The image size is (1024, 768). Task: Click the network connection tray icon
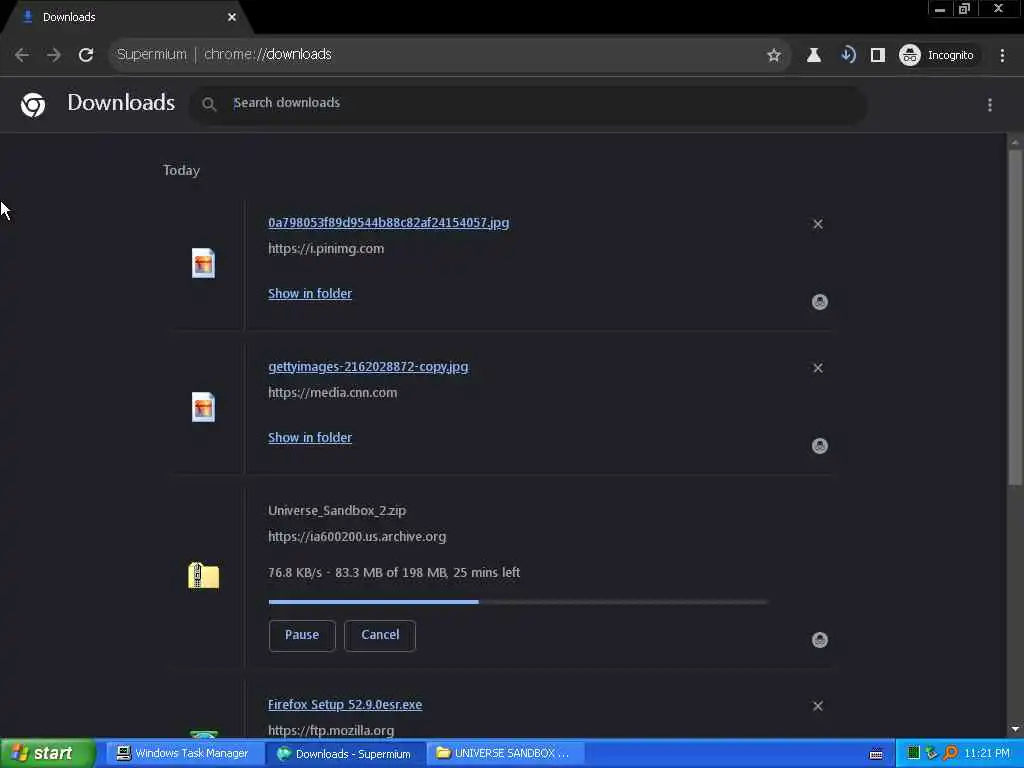click(x=931, y=754)
